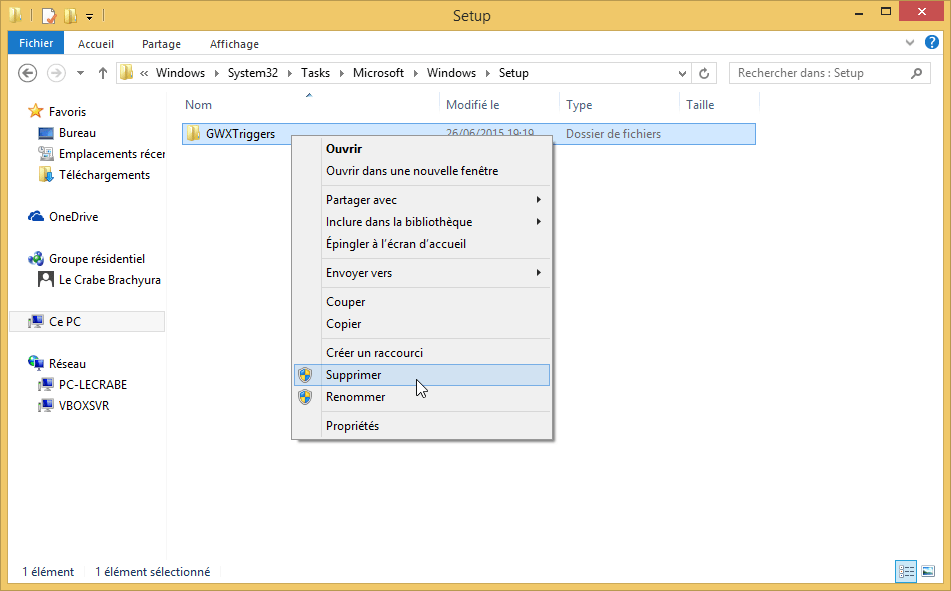Image resolution: width=951 pixels, height=591 pixels.
Task: Open Emplacements récents in the sidebar
Action: point(112,154)
